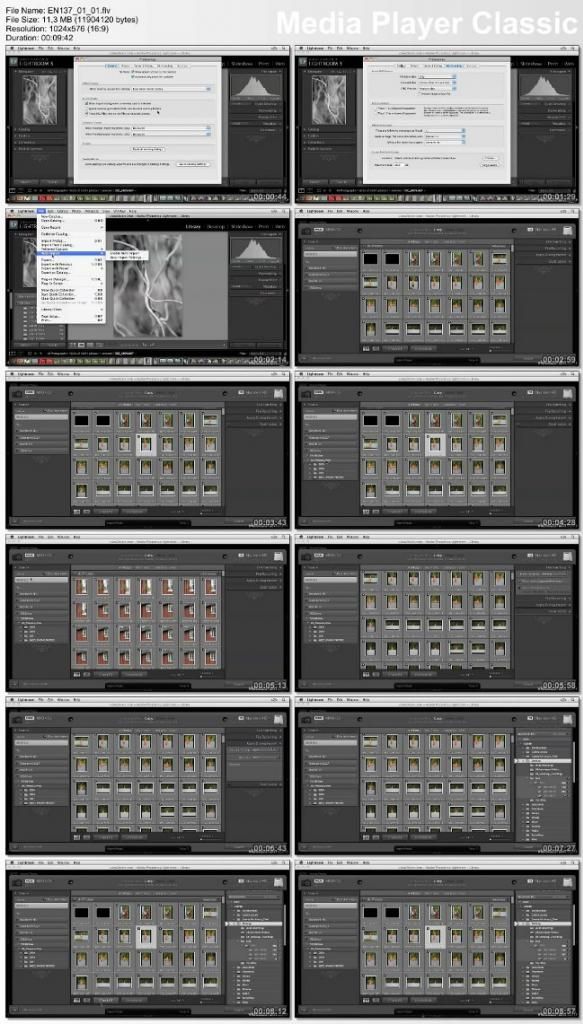Toggle the top checked Preferences checkbox in the 00:00:44 frame
The image size is (583, 1024).
pos(134,71)
